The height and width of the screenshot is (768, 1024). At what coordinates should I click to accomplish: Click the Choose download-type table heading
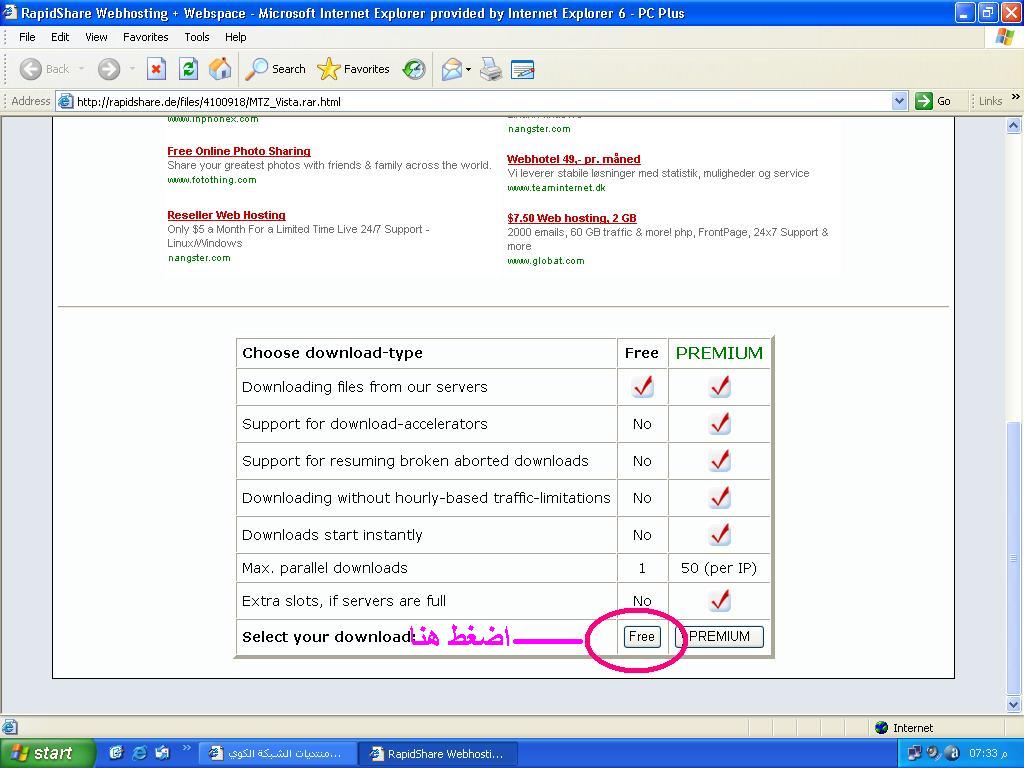(332, 353)
